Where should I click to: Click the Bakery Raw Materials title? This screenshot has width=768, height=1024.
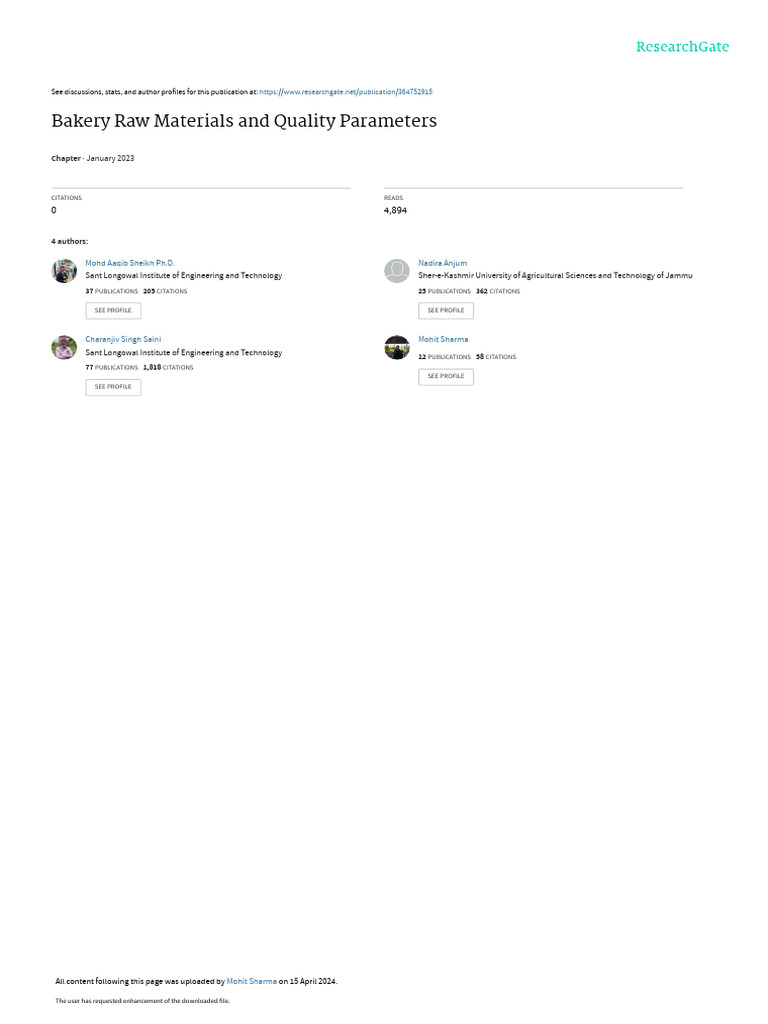click(x=244, y=121)
